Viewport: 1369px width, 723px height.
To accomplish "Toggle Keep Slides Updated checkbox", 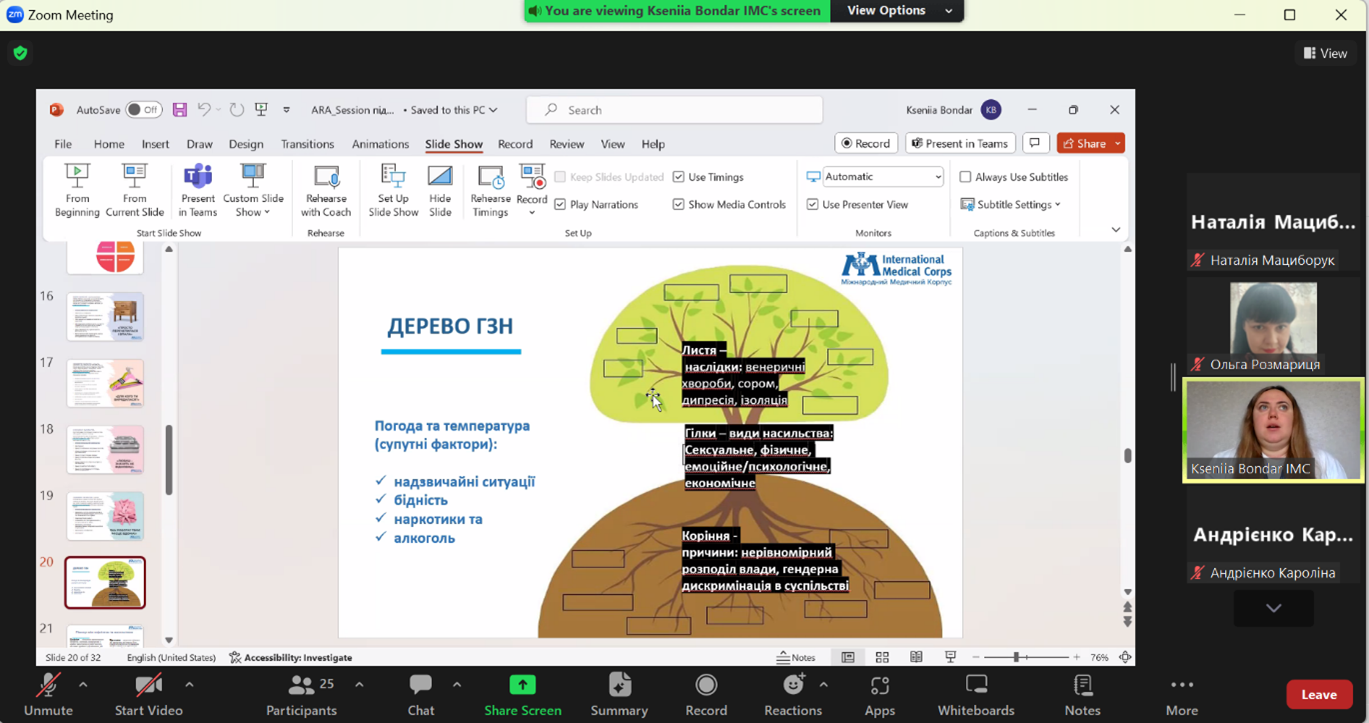I will pos(560,177).
